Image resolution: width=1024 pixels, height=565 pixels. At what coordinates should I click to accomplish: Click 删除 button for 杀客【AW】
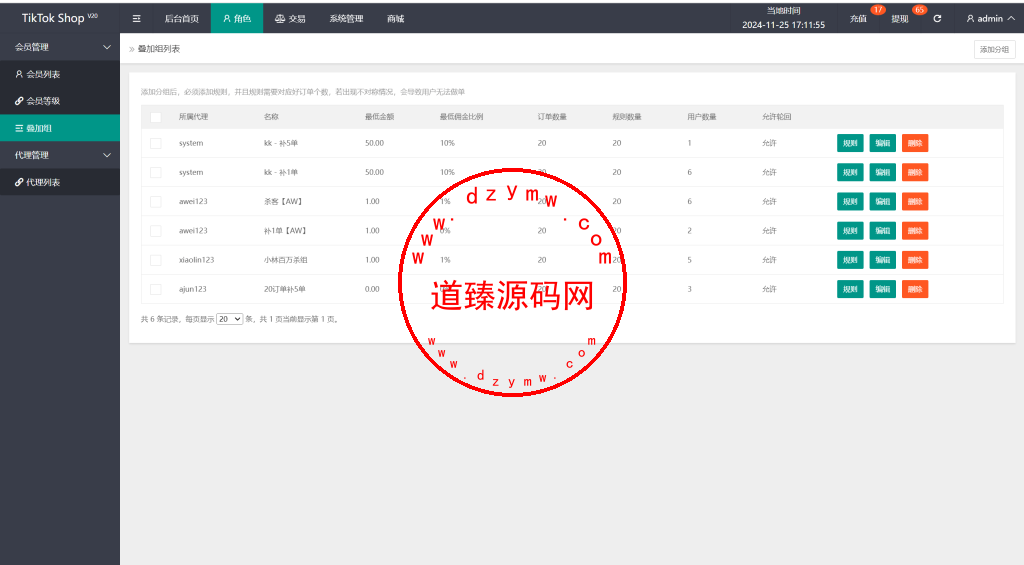(915, 202)
